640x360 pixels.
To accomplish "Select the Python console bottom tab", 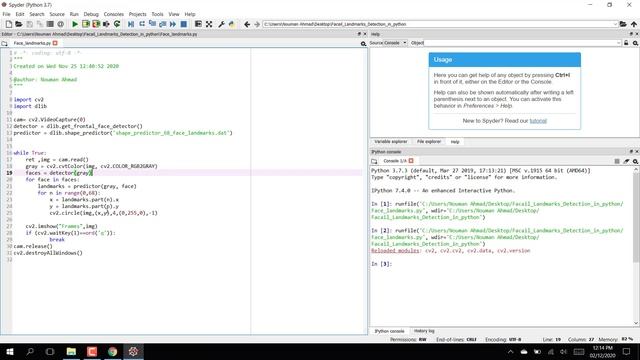I will tap(389, 331).
